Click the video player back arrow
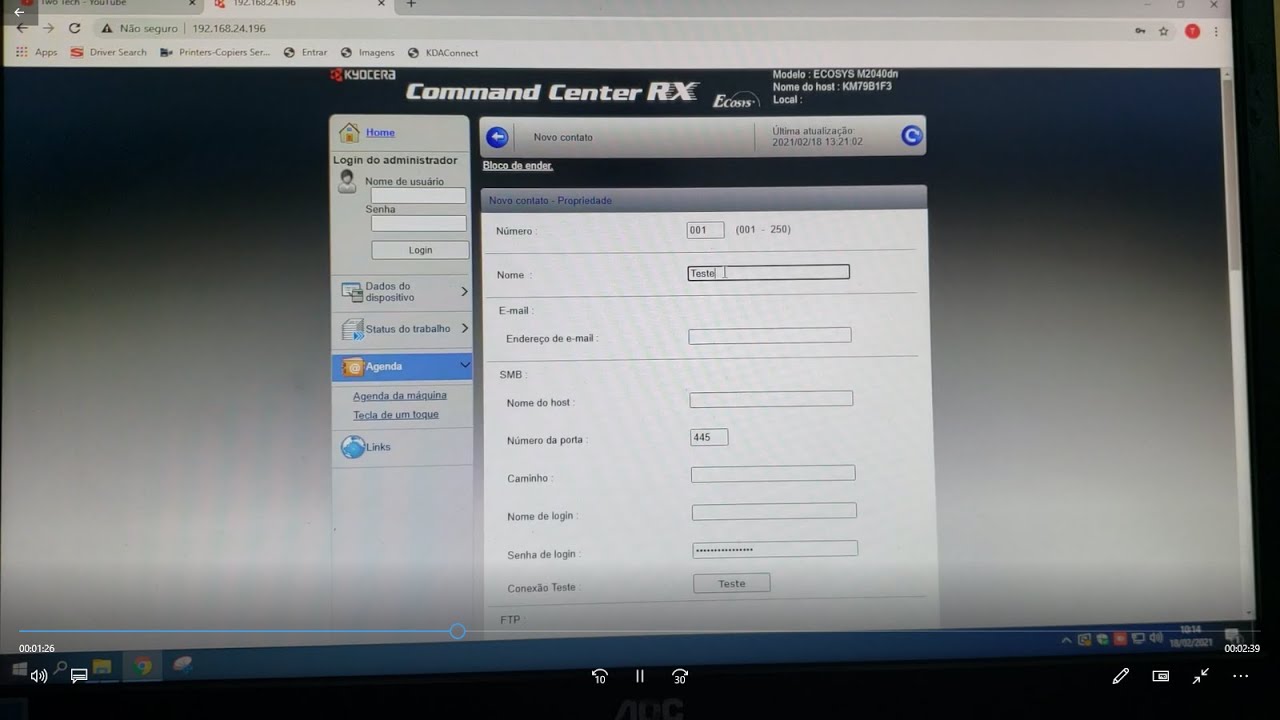Viewport: 1280px width, 720px height. click(x=19, y=12)
